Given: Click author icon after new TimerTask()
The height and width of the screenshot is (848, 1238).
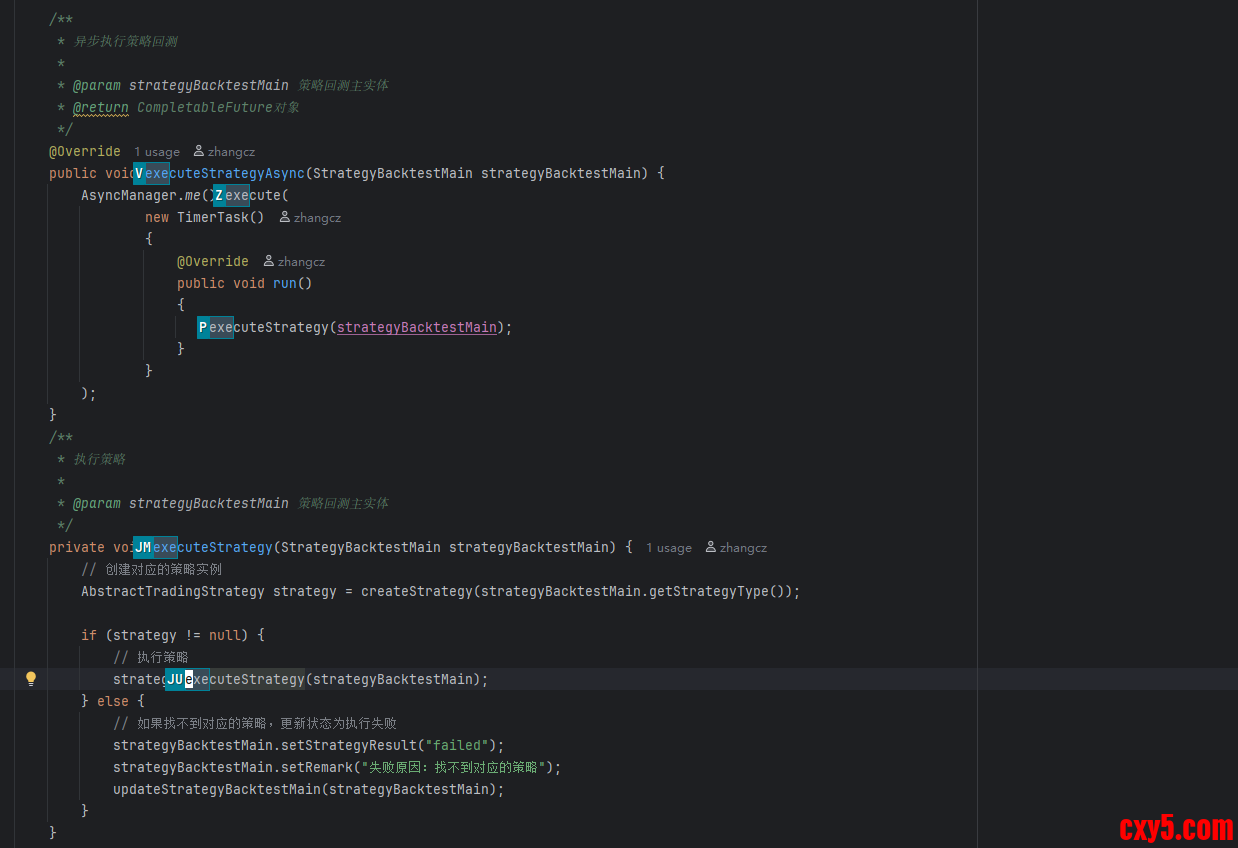Looking at the screenshot, I should (x=285, y=217).
